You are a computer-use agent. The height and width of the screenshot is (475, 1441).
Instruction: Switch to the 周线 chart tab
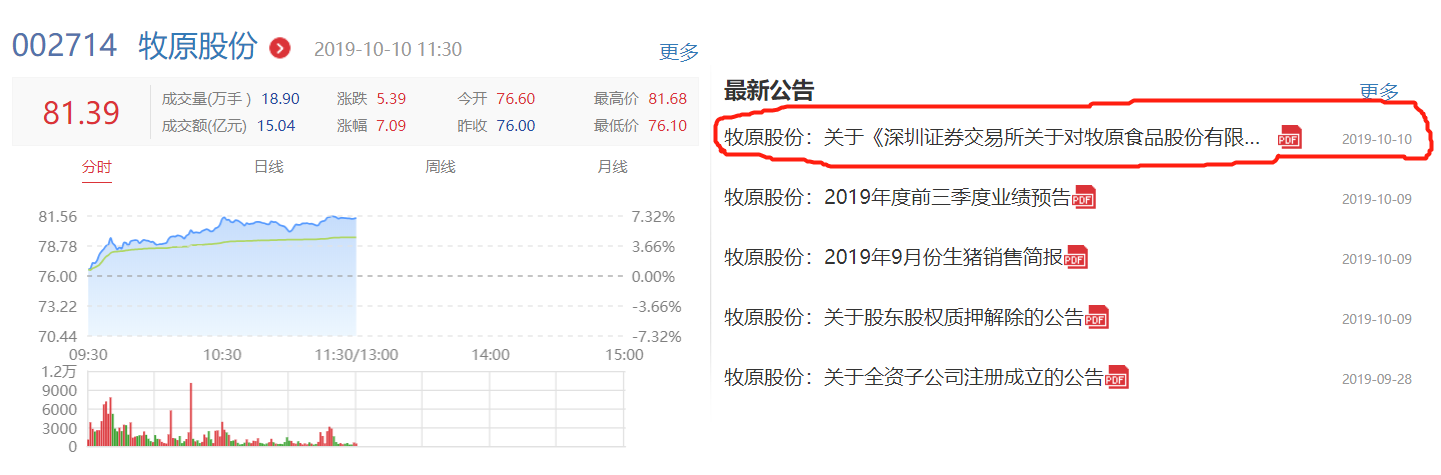click(x=441, y=167)
